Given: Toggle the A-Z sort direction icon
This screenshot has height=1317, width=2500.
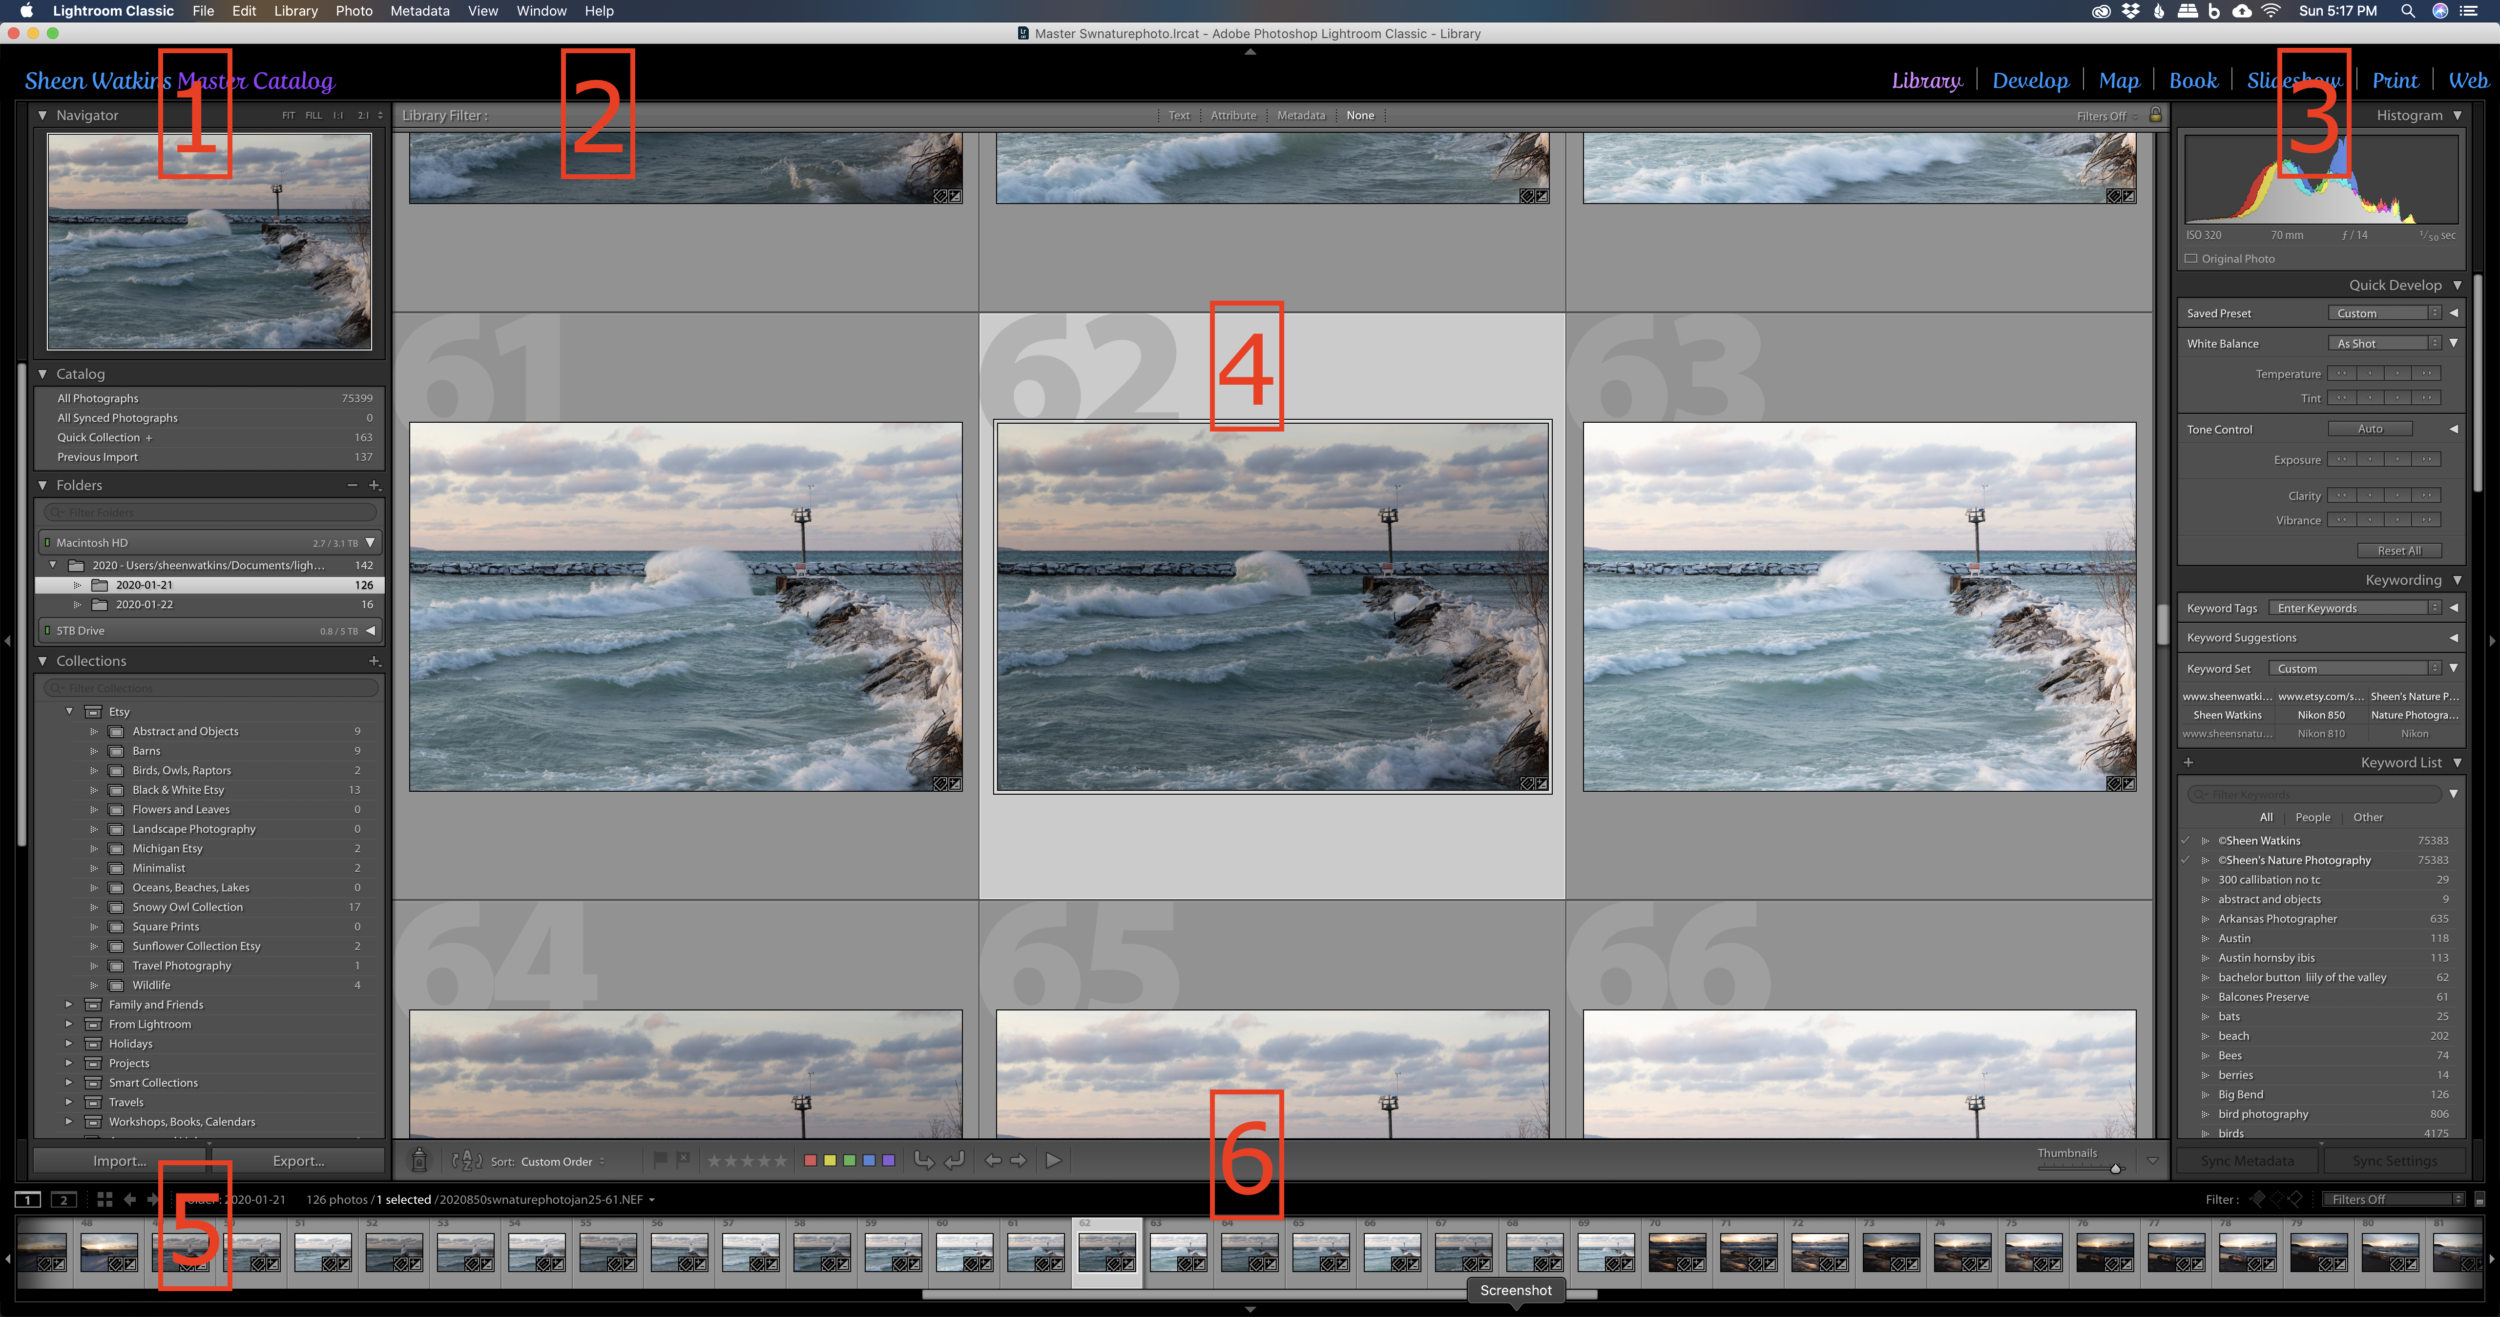Looking at the screenshot, I should point(467,1160).
